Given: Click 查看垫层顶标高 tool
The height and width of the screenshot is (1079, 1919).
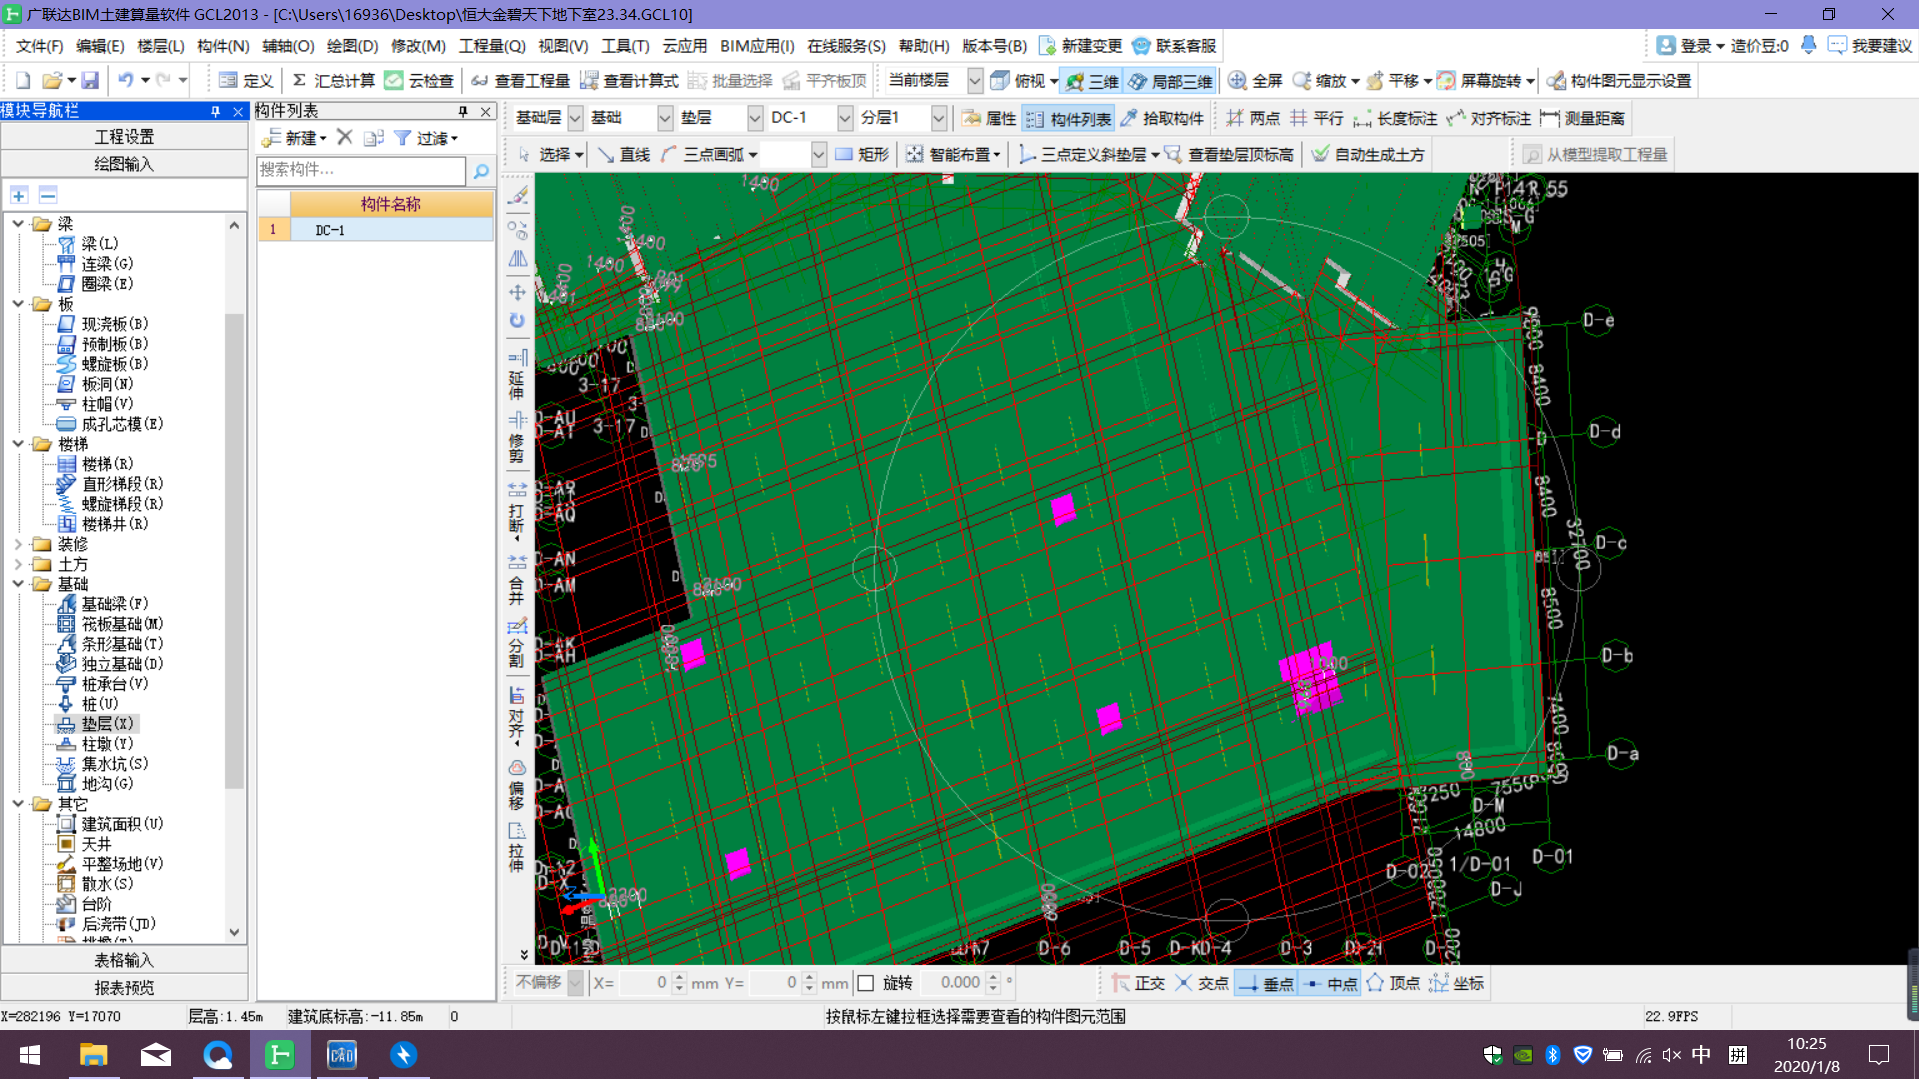Looking at the screenshot, I should pyautogui.click(x=1229, y=154).
